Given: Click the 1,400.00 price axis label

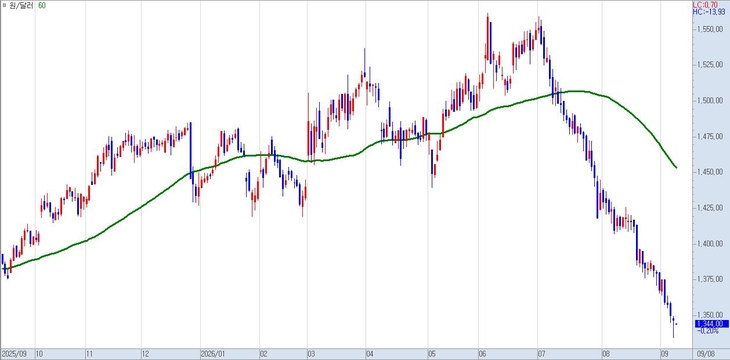Looking at the screenshot, I should pyautogui.click(x=710, y=243).
